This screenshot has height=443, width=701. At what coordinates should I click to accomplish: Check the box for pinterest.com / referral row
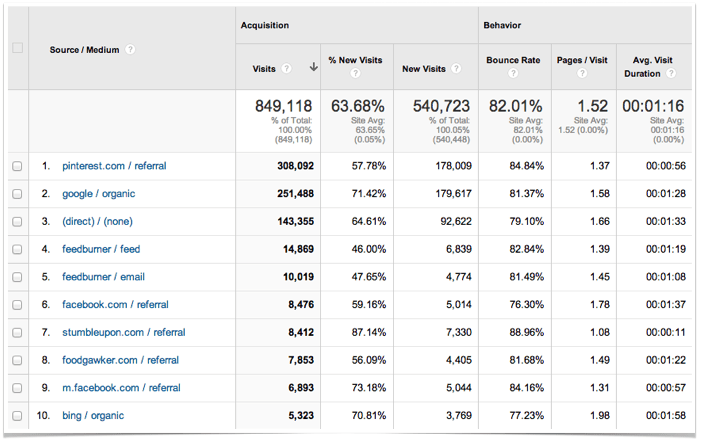click(17, 166)
